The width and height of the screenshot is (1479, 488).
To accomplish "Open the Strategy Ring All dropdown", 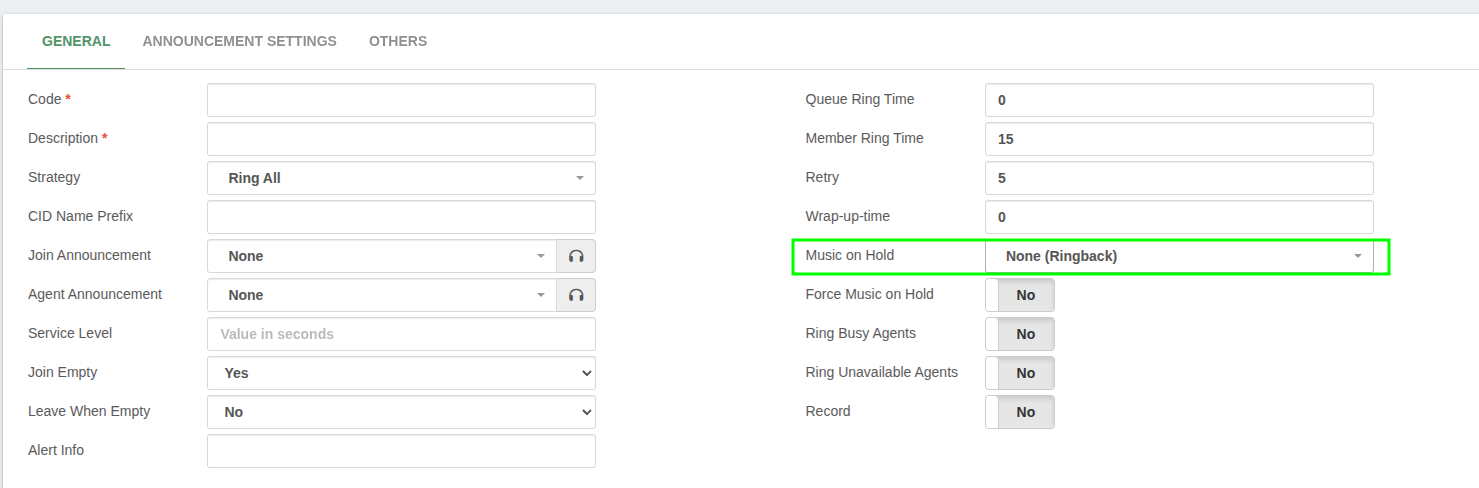I will [401, 178].
